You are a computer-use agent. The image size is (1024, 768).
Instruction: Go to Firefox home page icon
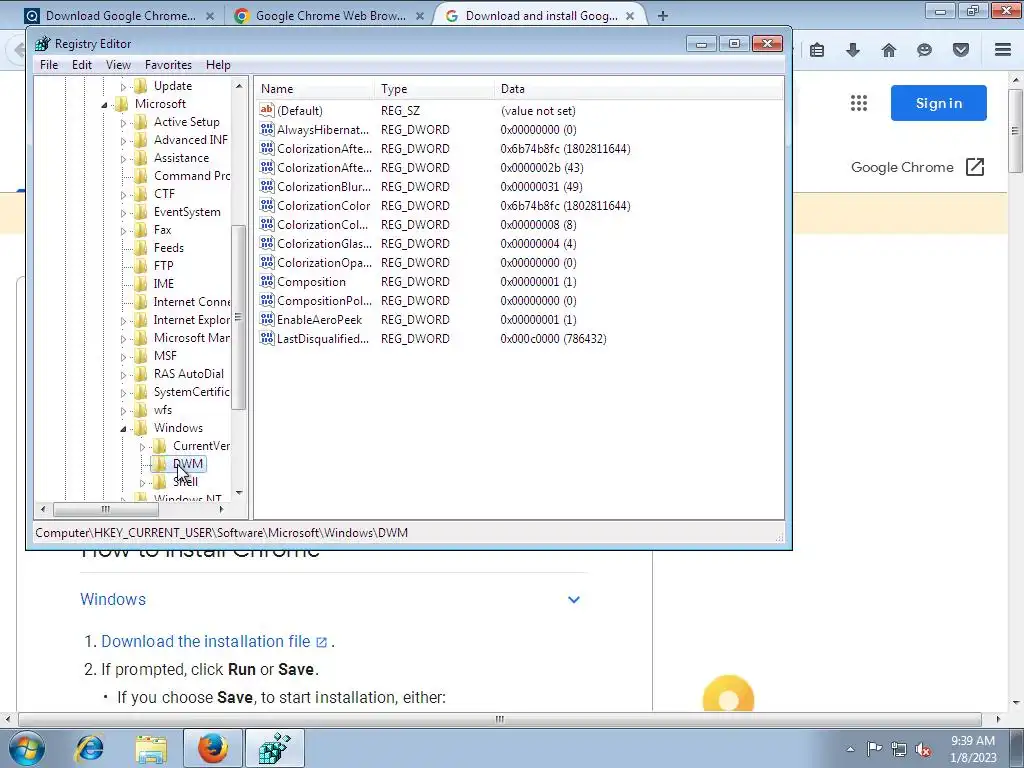point(889,50)
